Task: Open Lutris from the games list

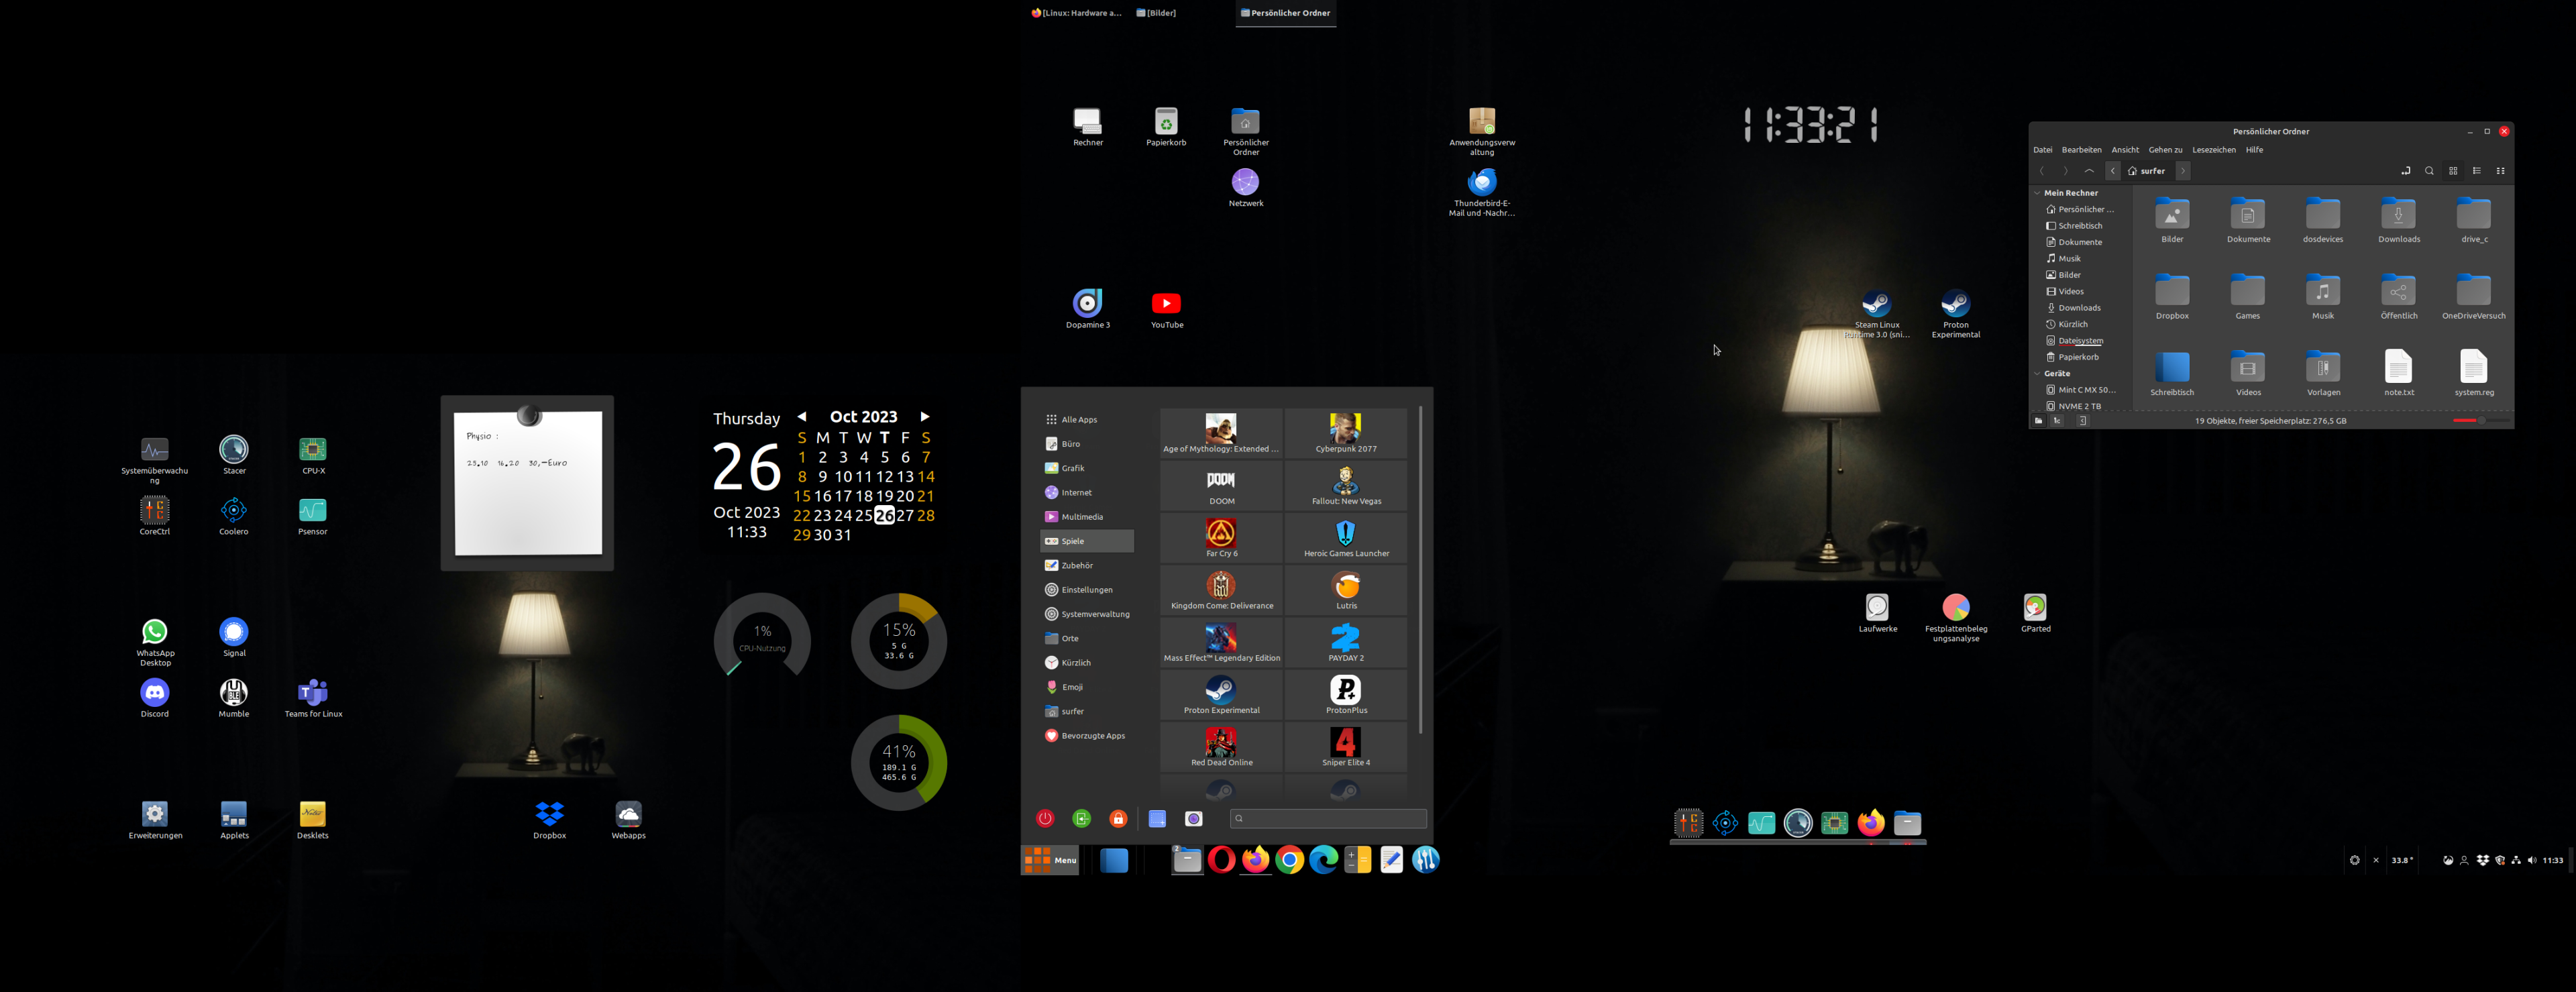Action: coord(1346,590)
